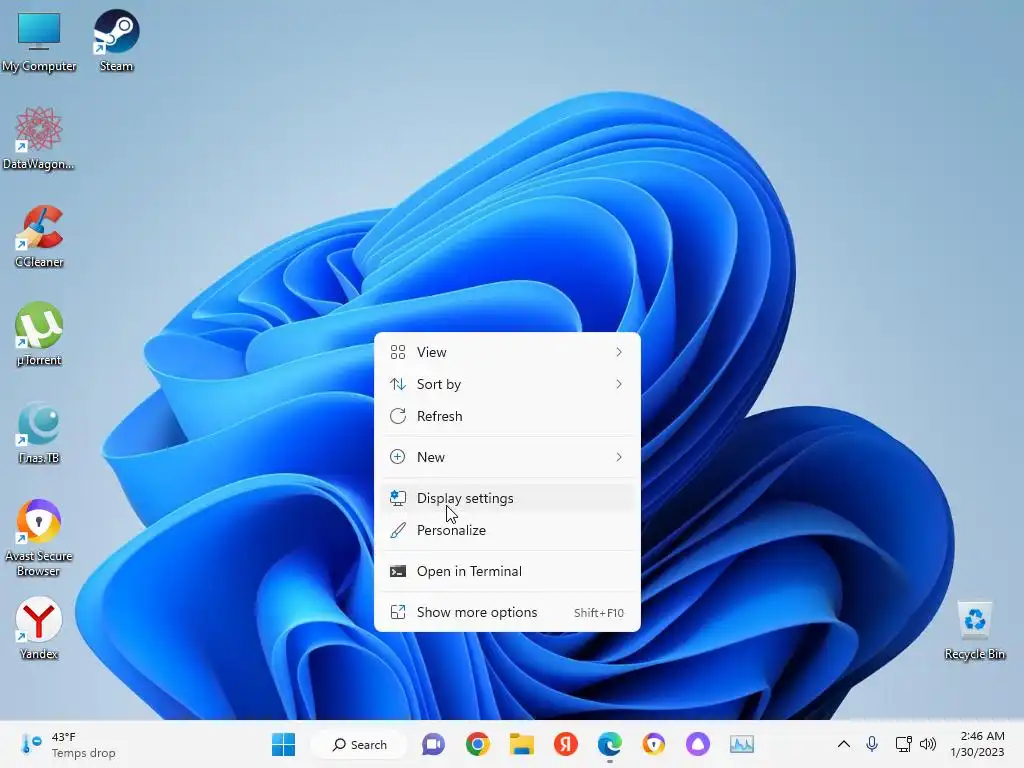Select the Yandex desktop shortcut
Viewport: 1024px width, 768px height.
pos(39,628)
